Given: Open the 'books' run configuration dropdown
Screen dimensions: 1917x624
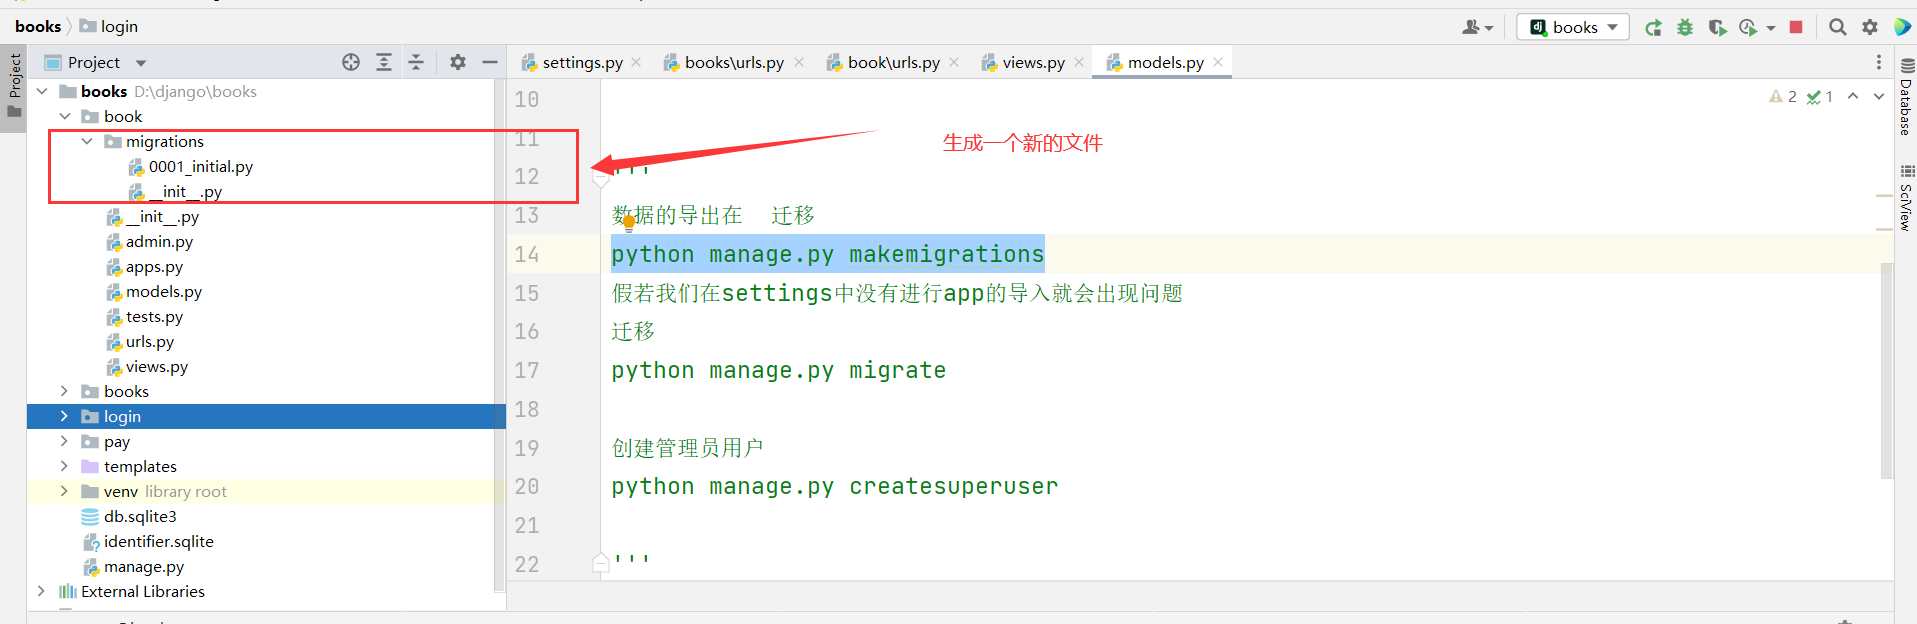Looking at the screenshot, I should click(1573, 28).
